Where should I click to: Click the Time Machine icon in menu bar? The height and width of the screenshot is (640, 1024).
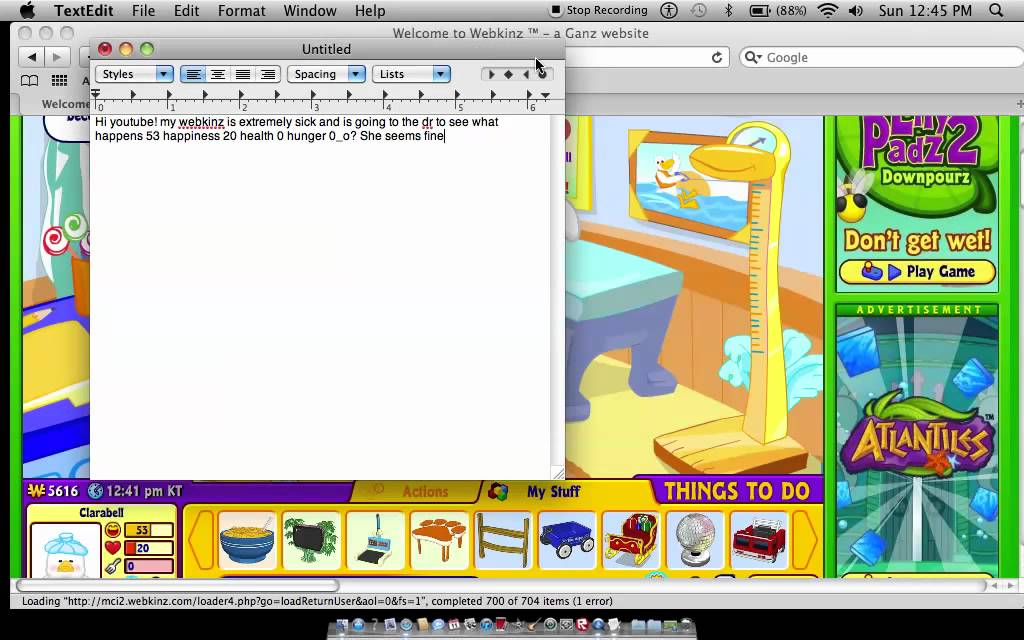click(698, 10)
